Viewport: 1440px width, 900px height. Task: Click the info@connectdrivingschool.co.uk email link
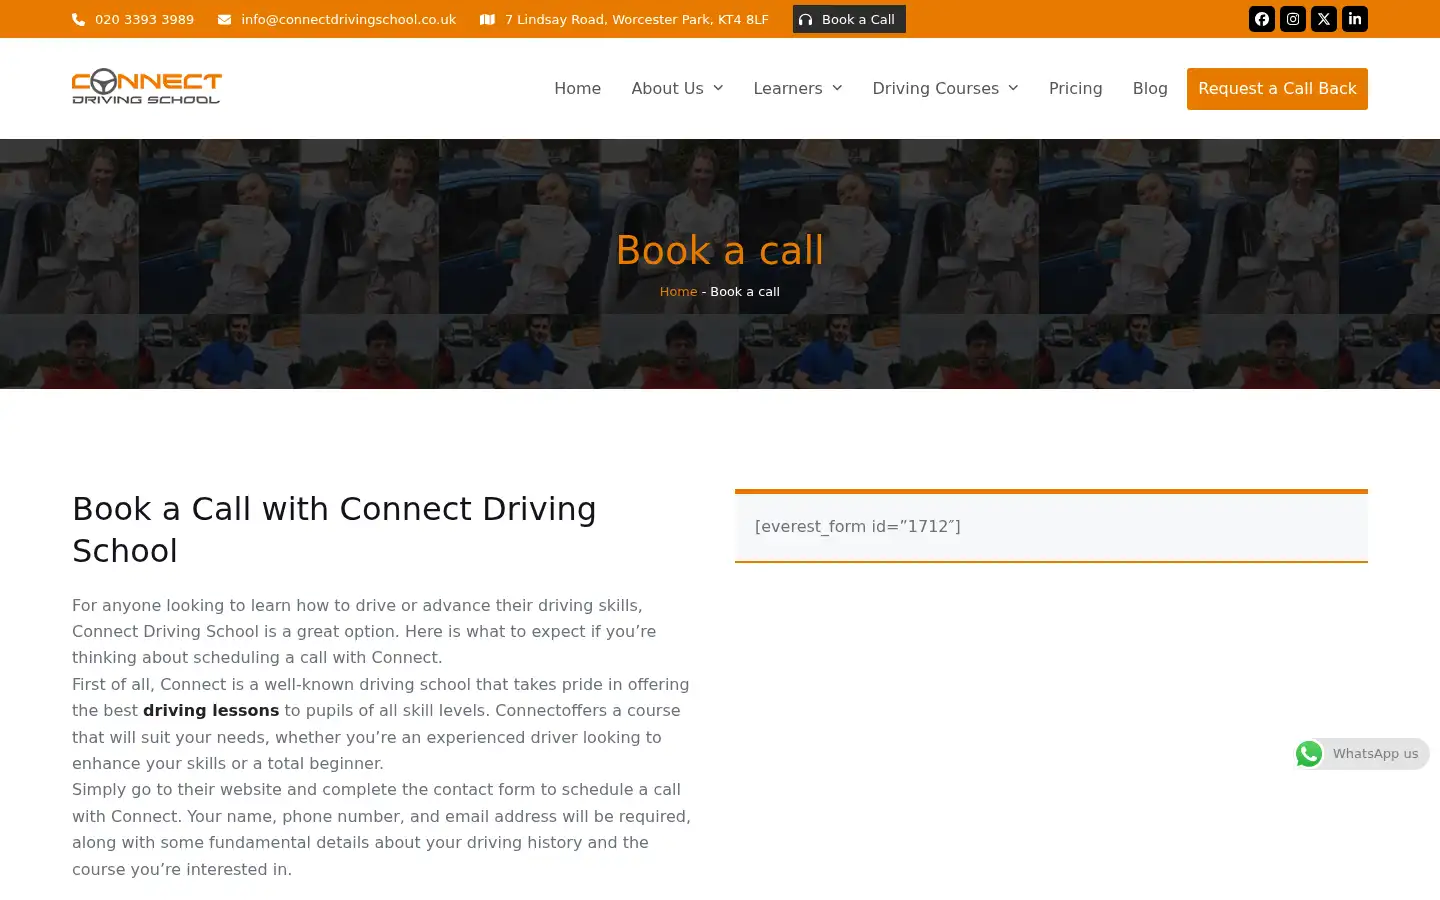click(x=348, y=19)
